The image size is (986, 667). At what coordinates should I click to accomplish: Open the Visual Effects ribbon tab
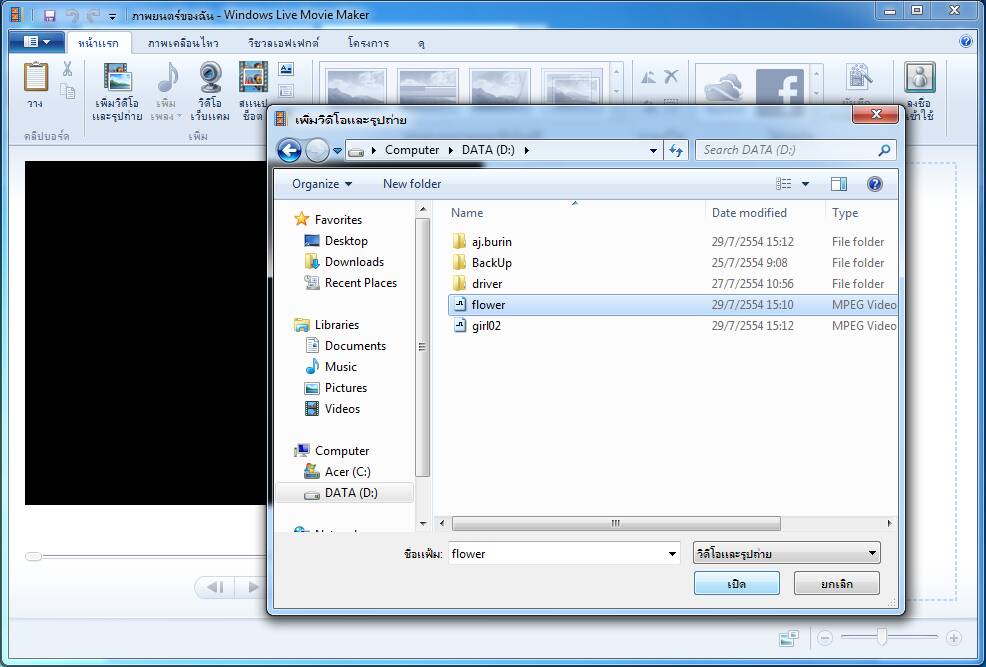coord(283,43)
